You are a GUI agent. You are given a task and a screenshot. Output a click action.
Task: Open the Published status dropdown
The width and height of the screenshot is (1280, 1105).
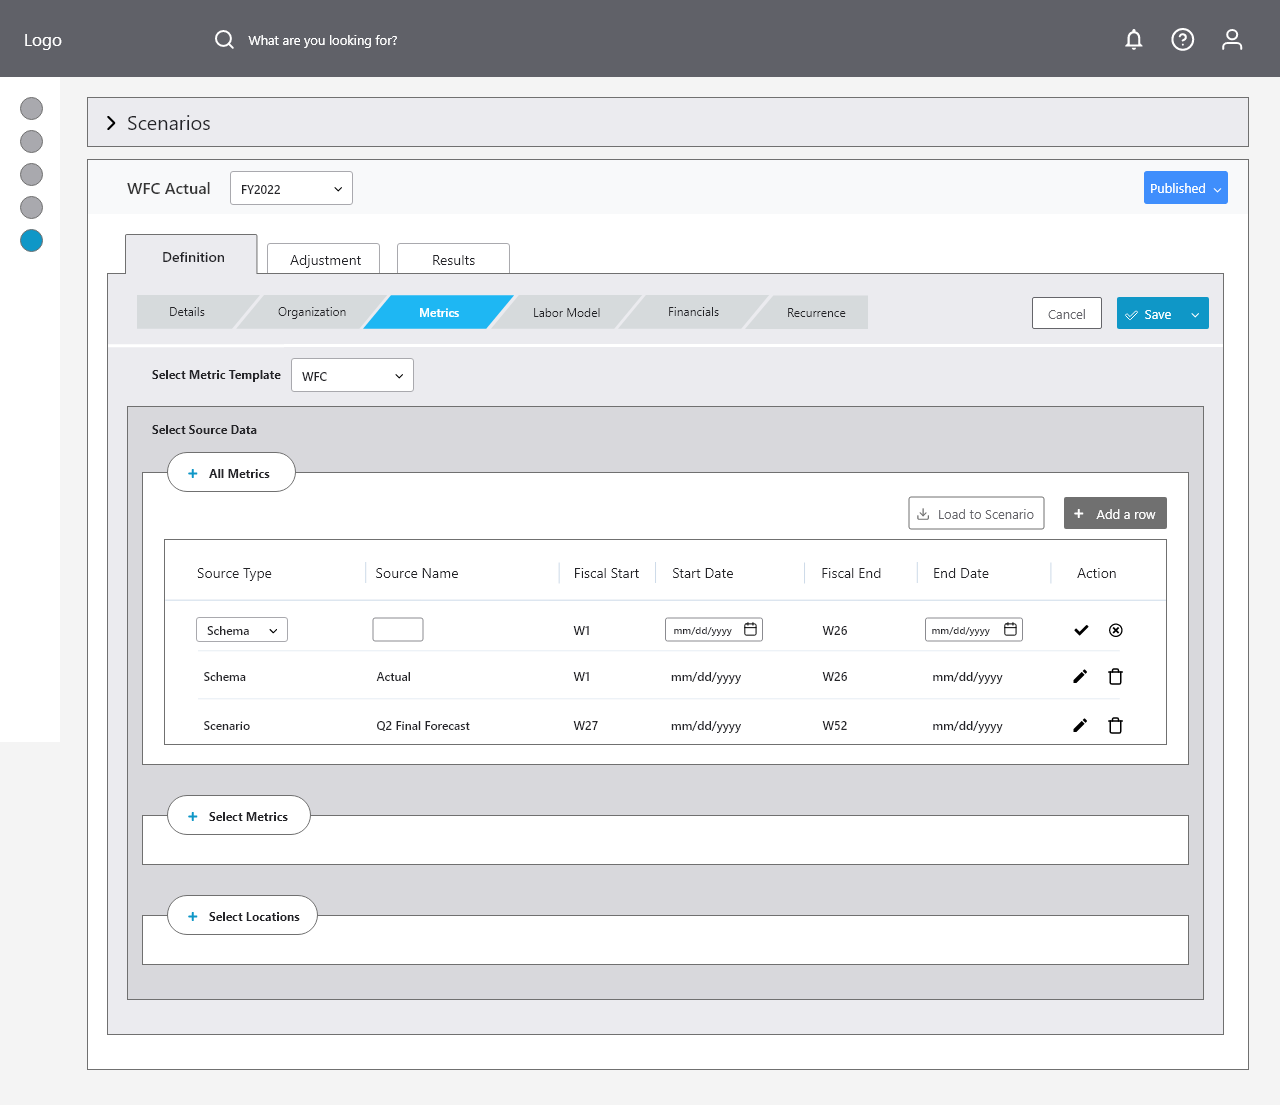click(1186, 188)
